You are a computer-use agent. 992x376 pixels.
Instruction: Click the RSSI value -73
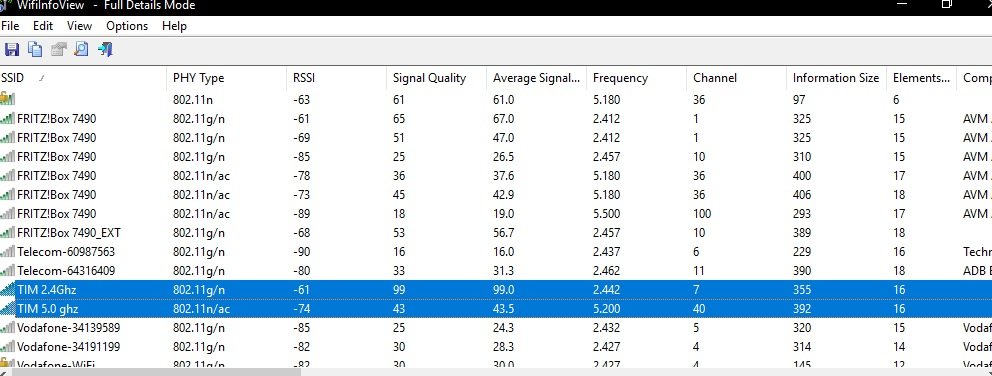[x=301, y=194]
